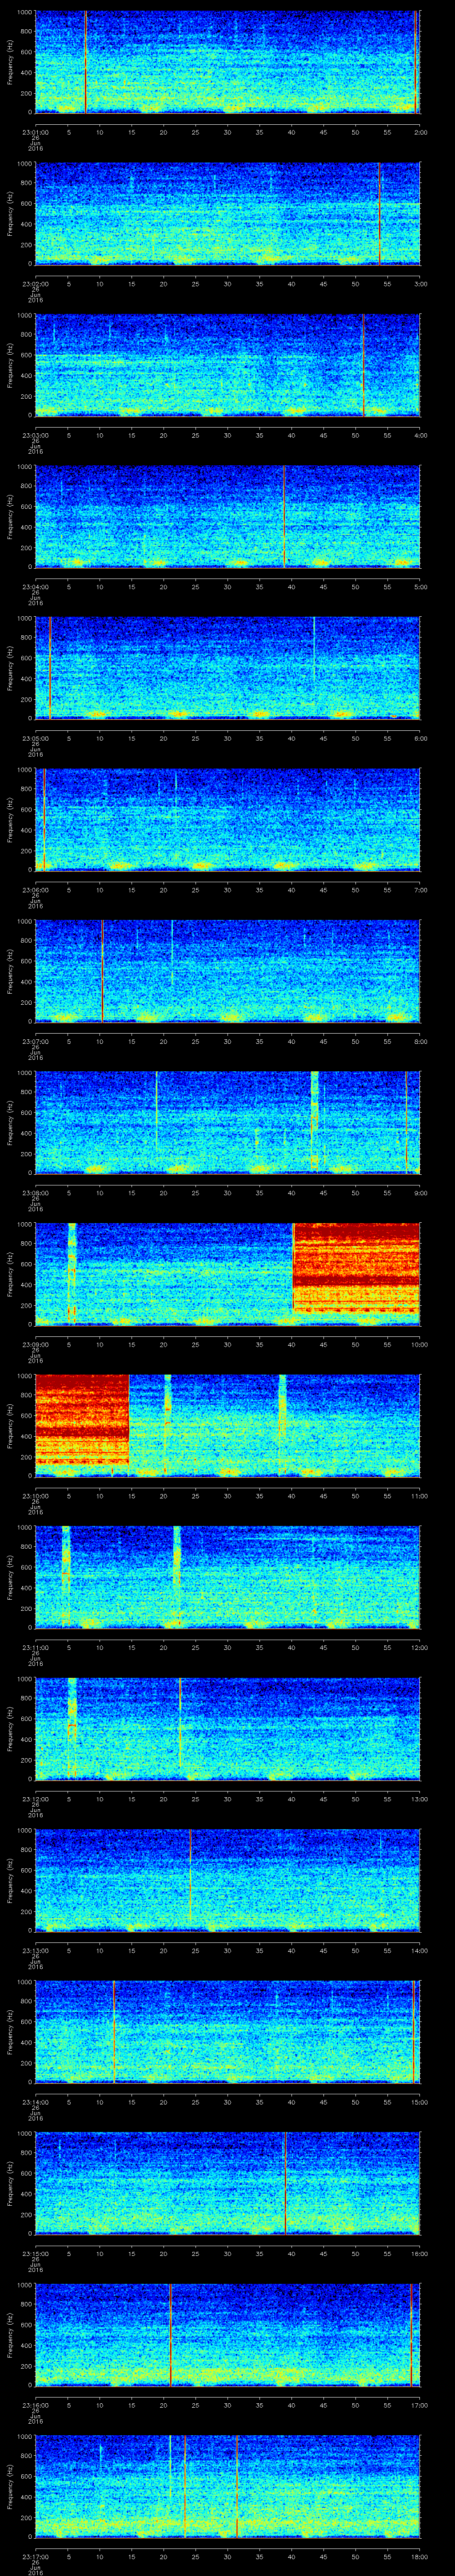Click the '23:11:00' start time label

pyautogui.click(x=35, y=1647)
